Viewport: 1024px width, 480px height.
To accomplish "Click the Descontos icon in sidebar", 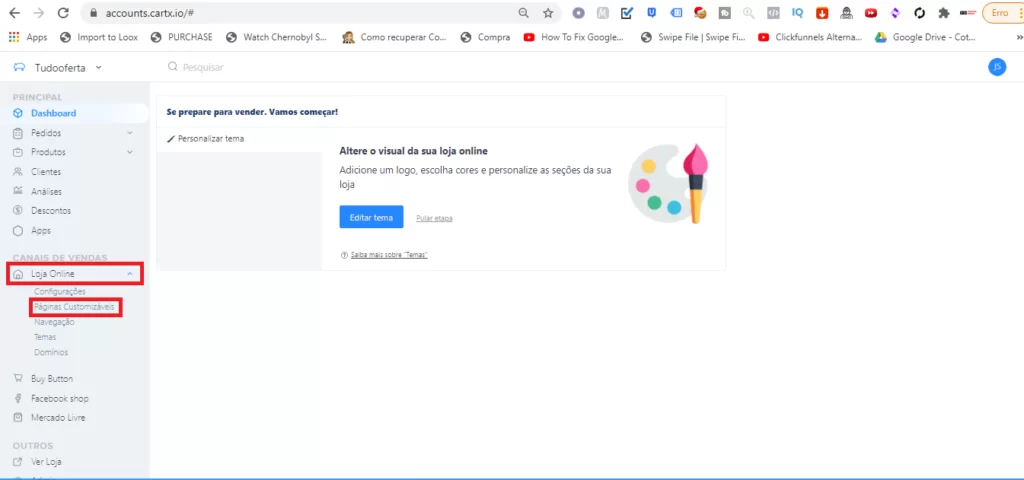I will click(18, 211).
